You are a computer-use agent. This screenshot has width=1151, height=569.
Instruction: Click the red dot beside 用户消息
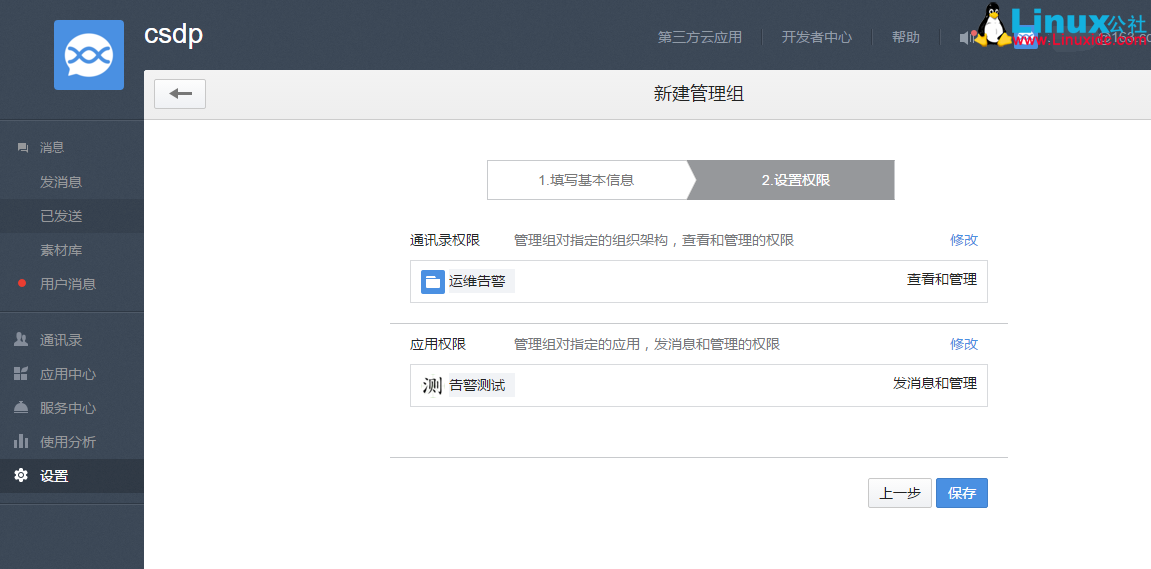[22, 283]
